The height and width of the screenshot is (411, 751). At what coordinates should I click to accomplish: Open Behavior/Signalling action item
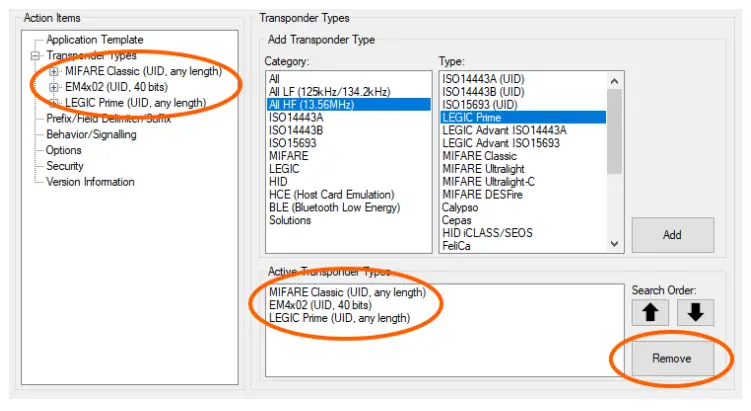coord(91,135)
